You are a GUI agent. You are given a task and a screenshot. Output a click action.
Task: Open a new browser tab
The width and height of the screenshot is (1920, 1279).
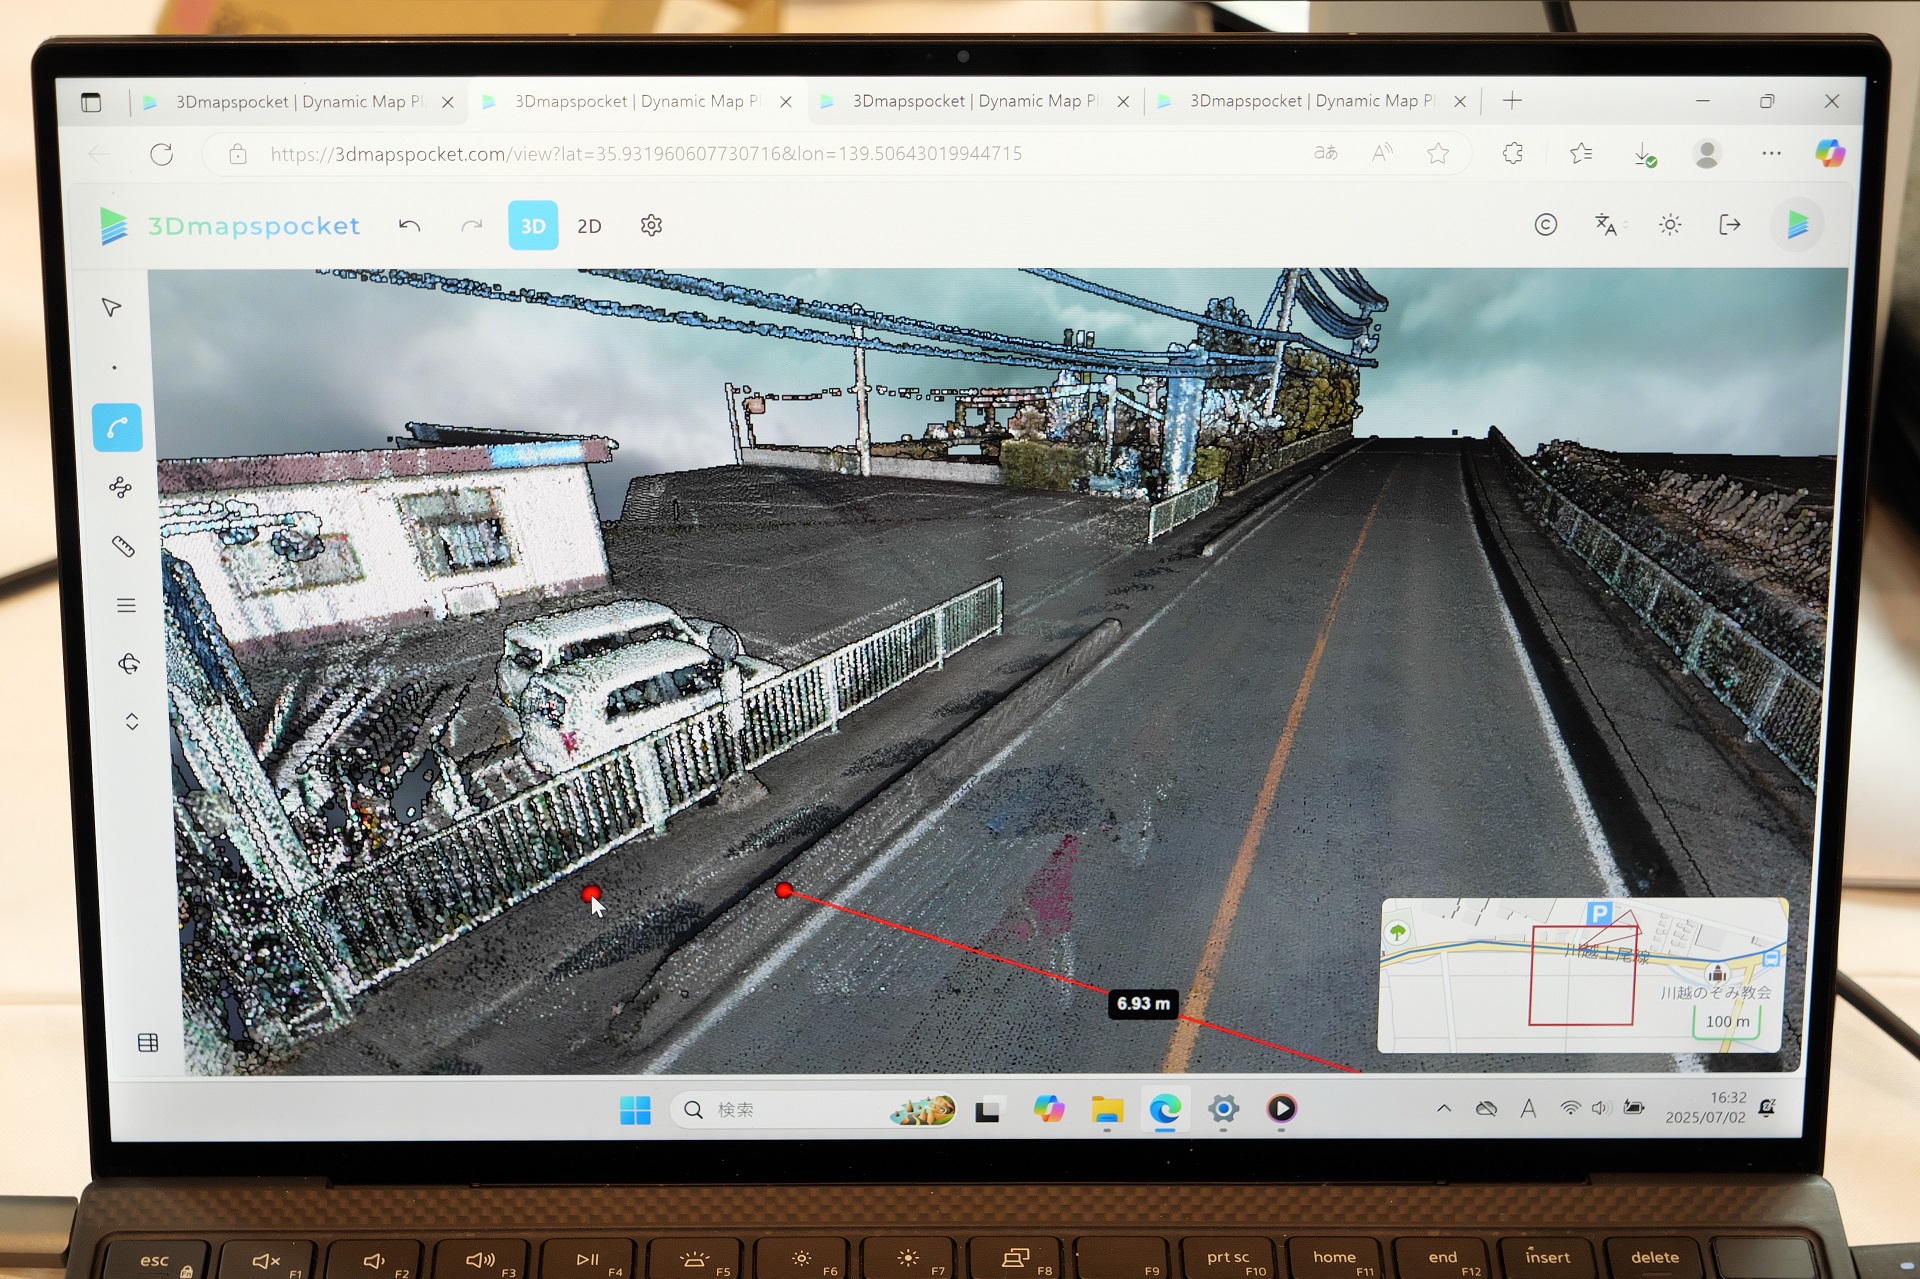(x=1512, y=101)
